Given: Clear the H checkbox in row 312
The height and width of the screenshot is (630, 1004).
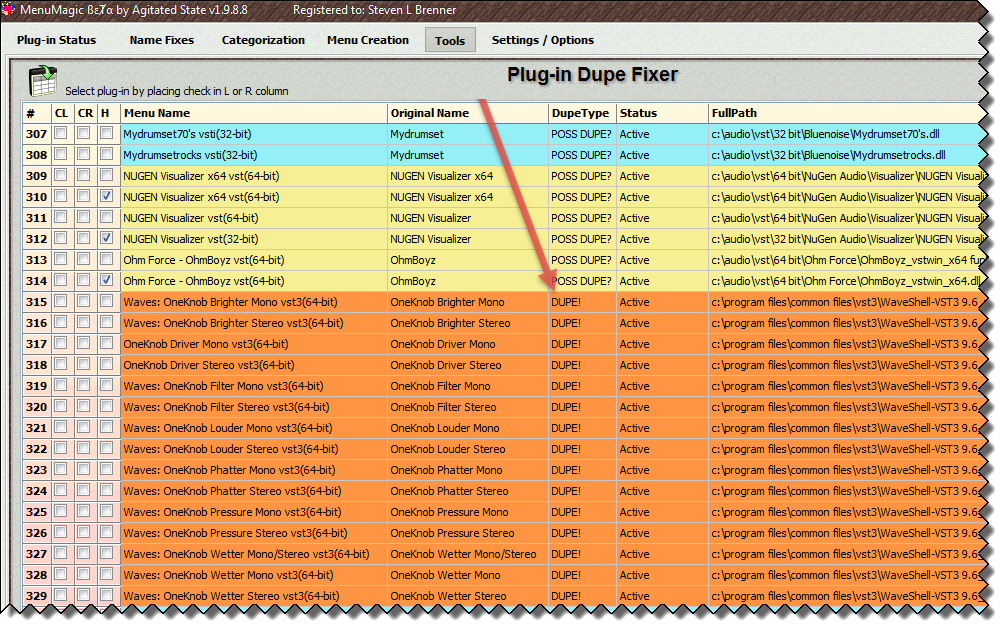Looking at the screenshot, I should point(107,238).
